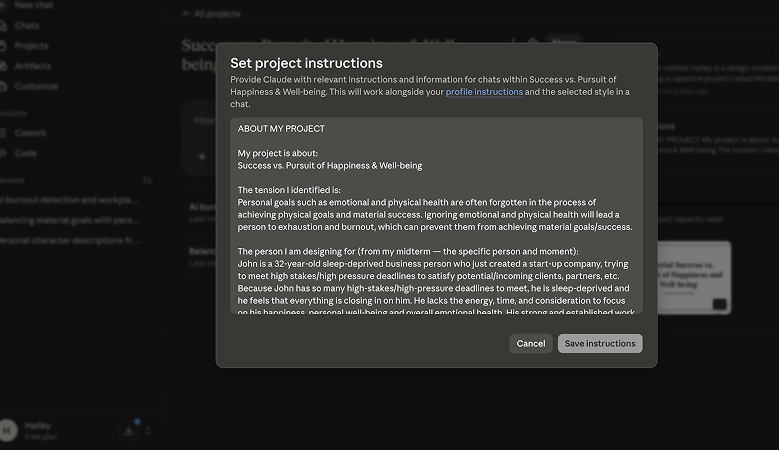Open Customize in the sidebar
779x450 pixels.
(x=36, y=86)
